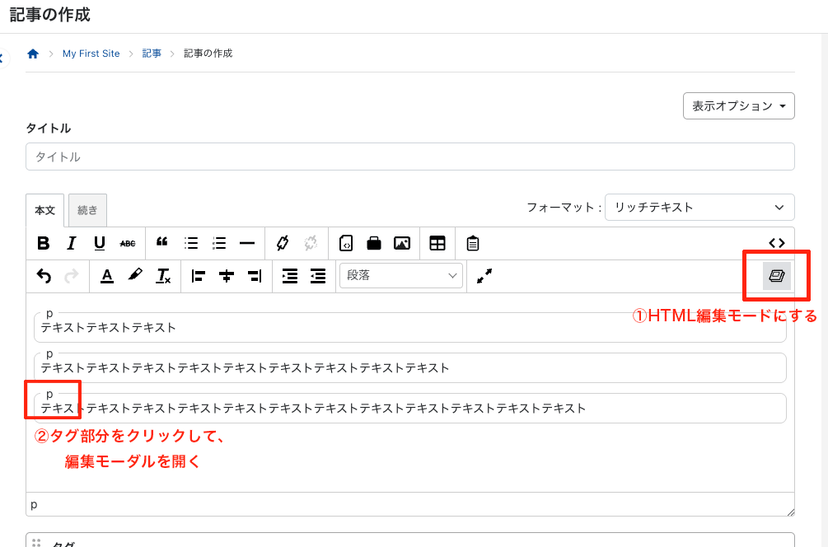Screen dimensions: 828x547
Task: Open 記事 breadcrumb link
Action: pyautogui.click(x=152, y=53)
